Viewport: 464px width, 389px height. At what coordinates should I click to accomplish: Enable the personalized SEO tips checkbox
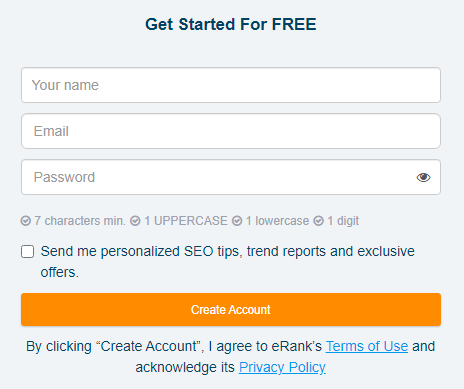coord(27,252)
